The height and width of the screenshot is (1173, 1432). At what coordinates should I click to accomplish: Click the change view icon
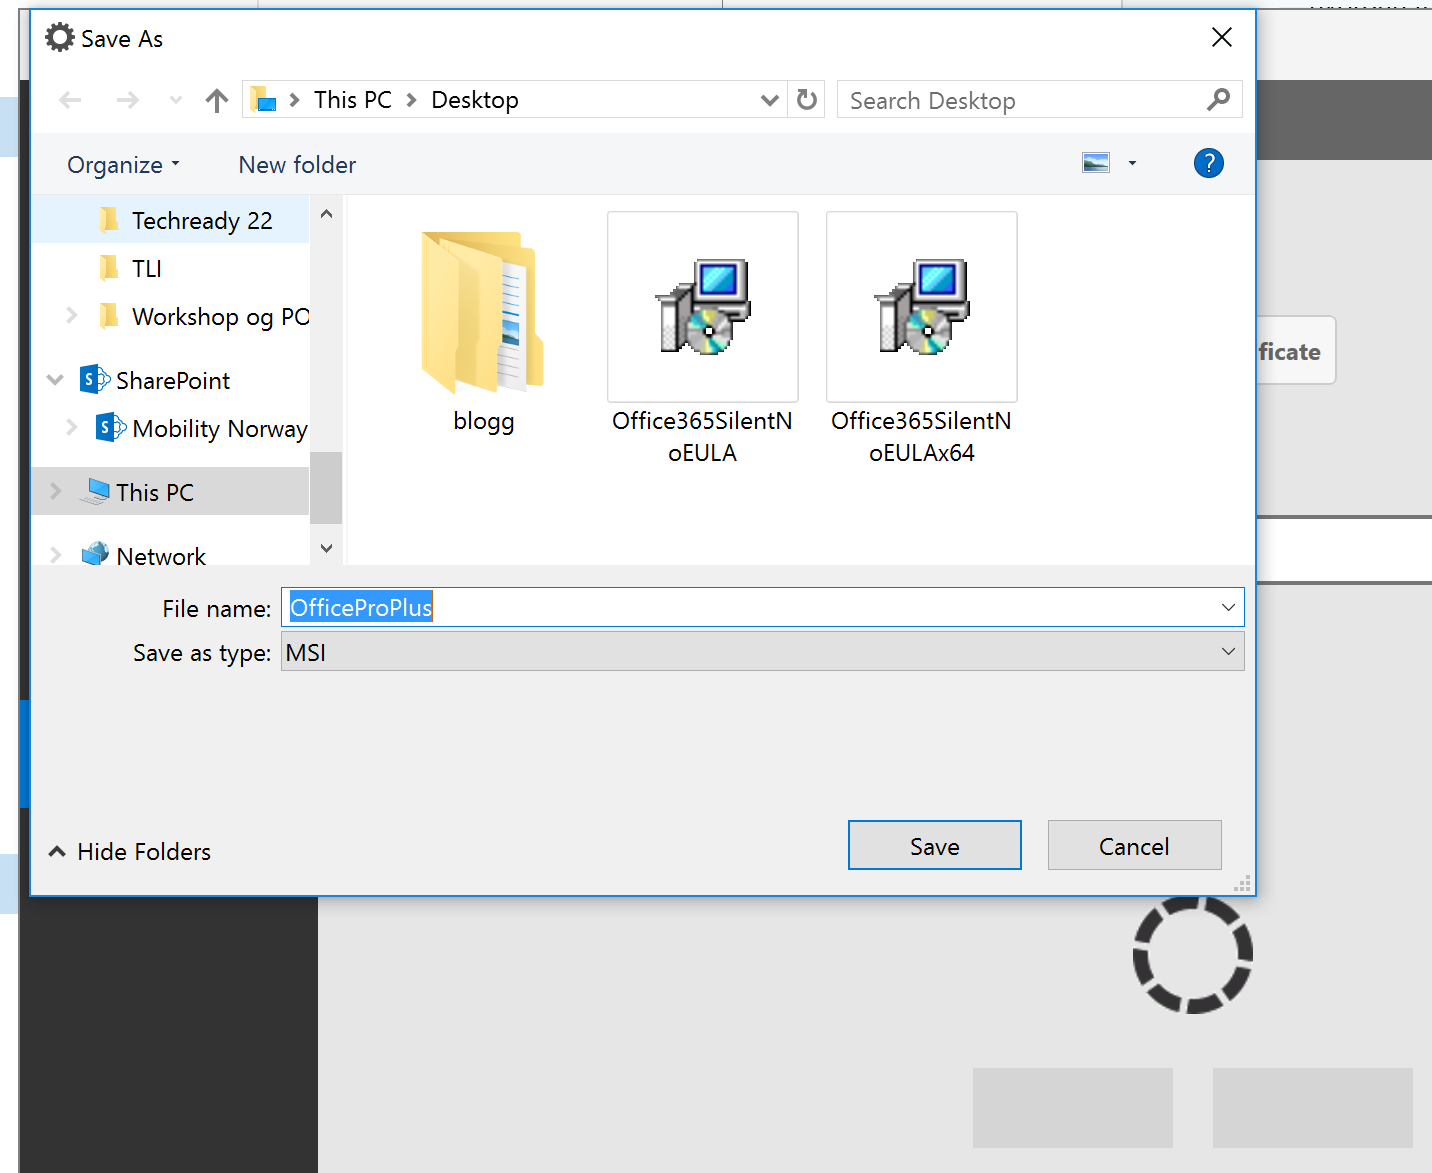1096,163
